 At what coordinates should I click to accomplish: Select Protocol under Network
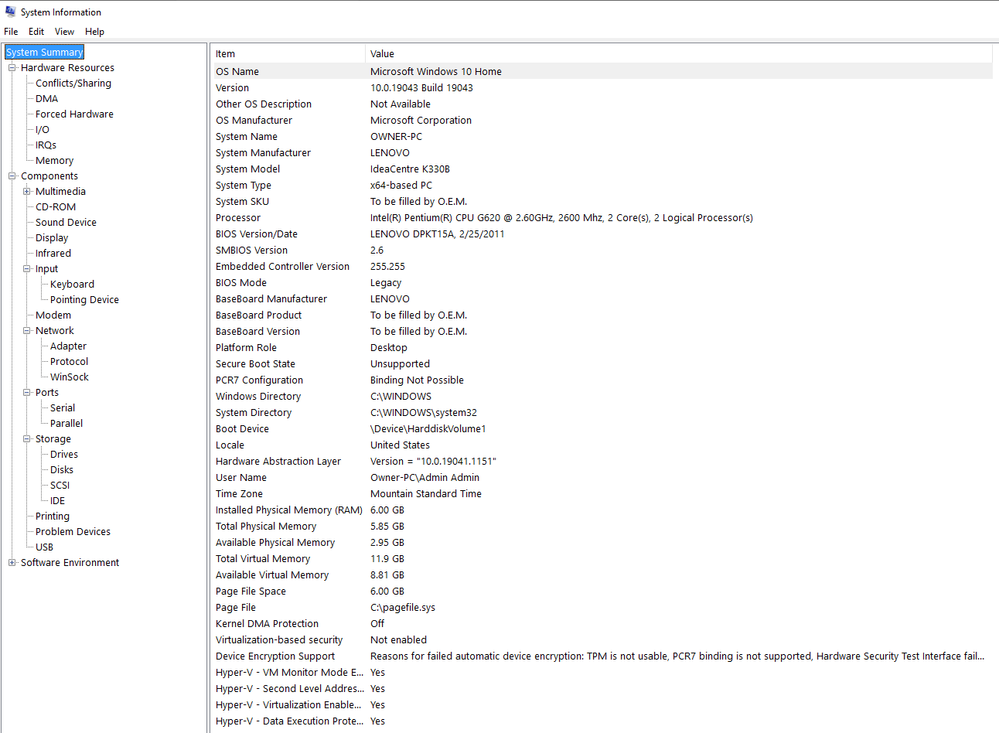pos(69,361)
